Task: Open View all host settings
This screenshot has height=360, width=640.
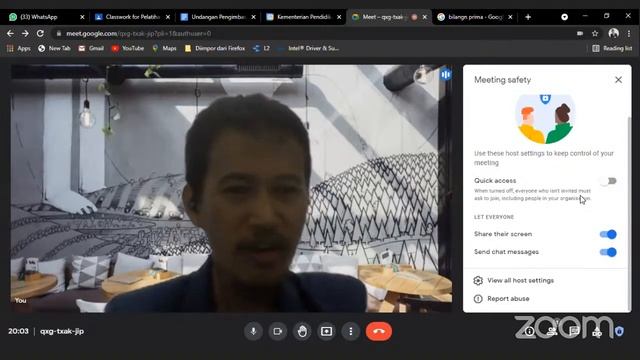Action: (520, 280)
